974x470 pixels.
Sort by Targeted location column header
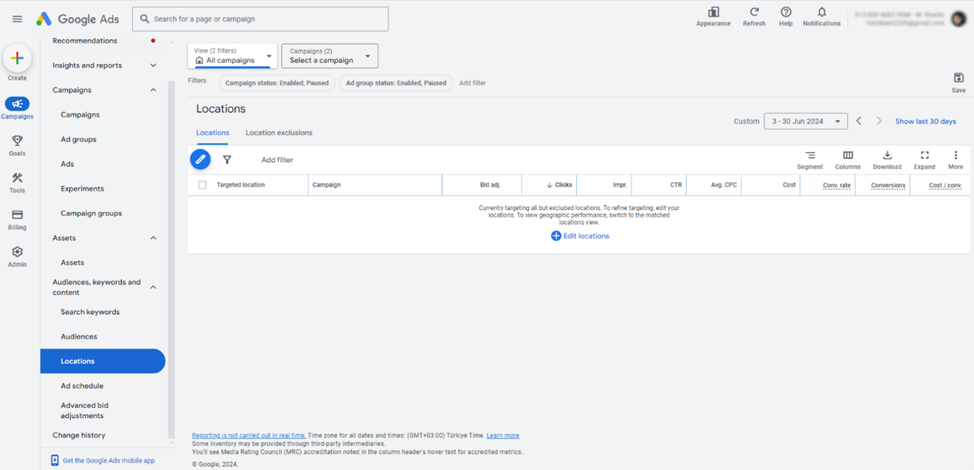pos(240,185)
